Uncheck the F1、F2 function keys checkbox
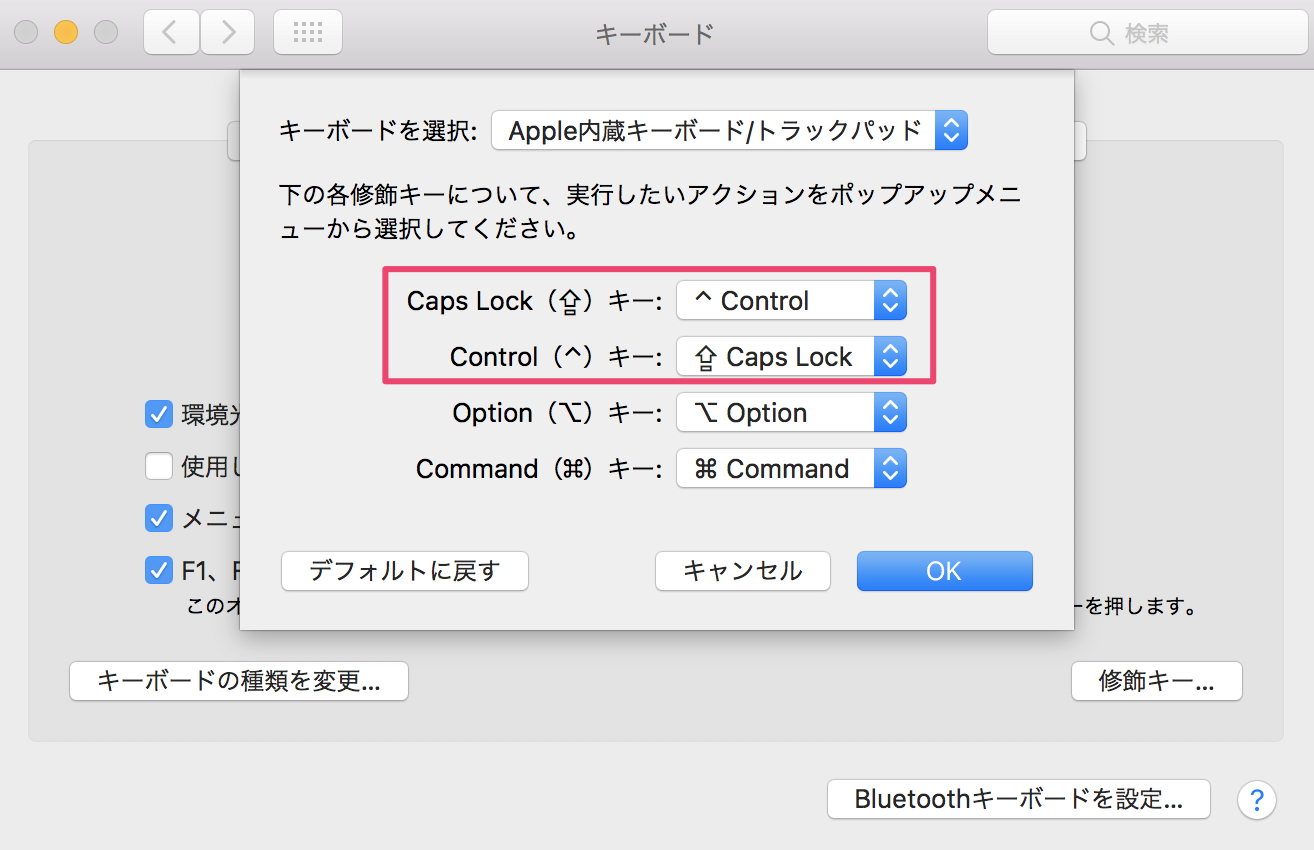This screenshot has height=850, width=1314. click(158, 570)
